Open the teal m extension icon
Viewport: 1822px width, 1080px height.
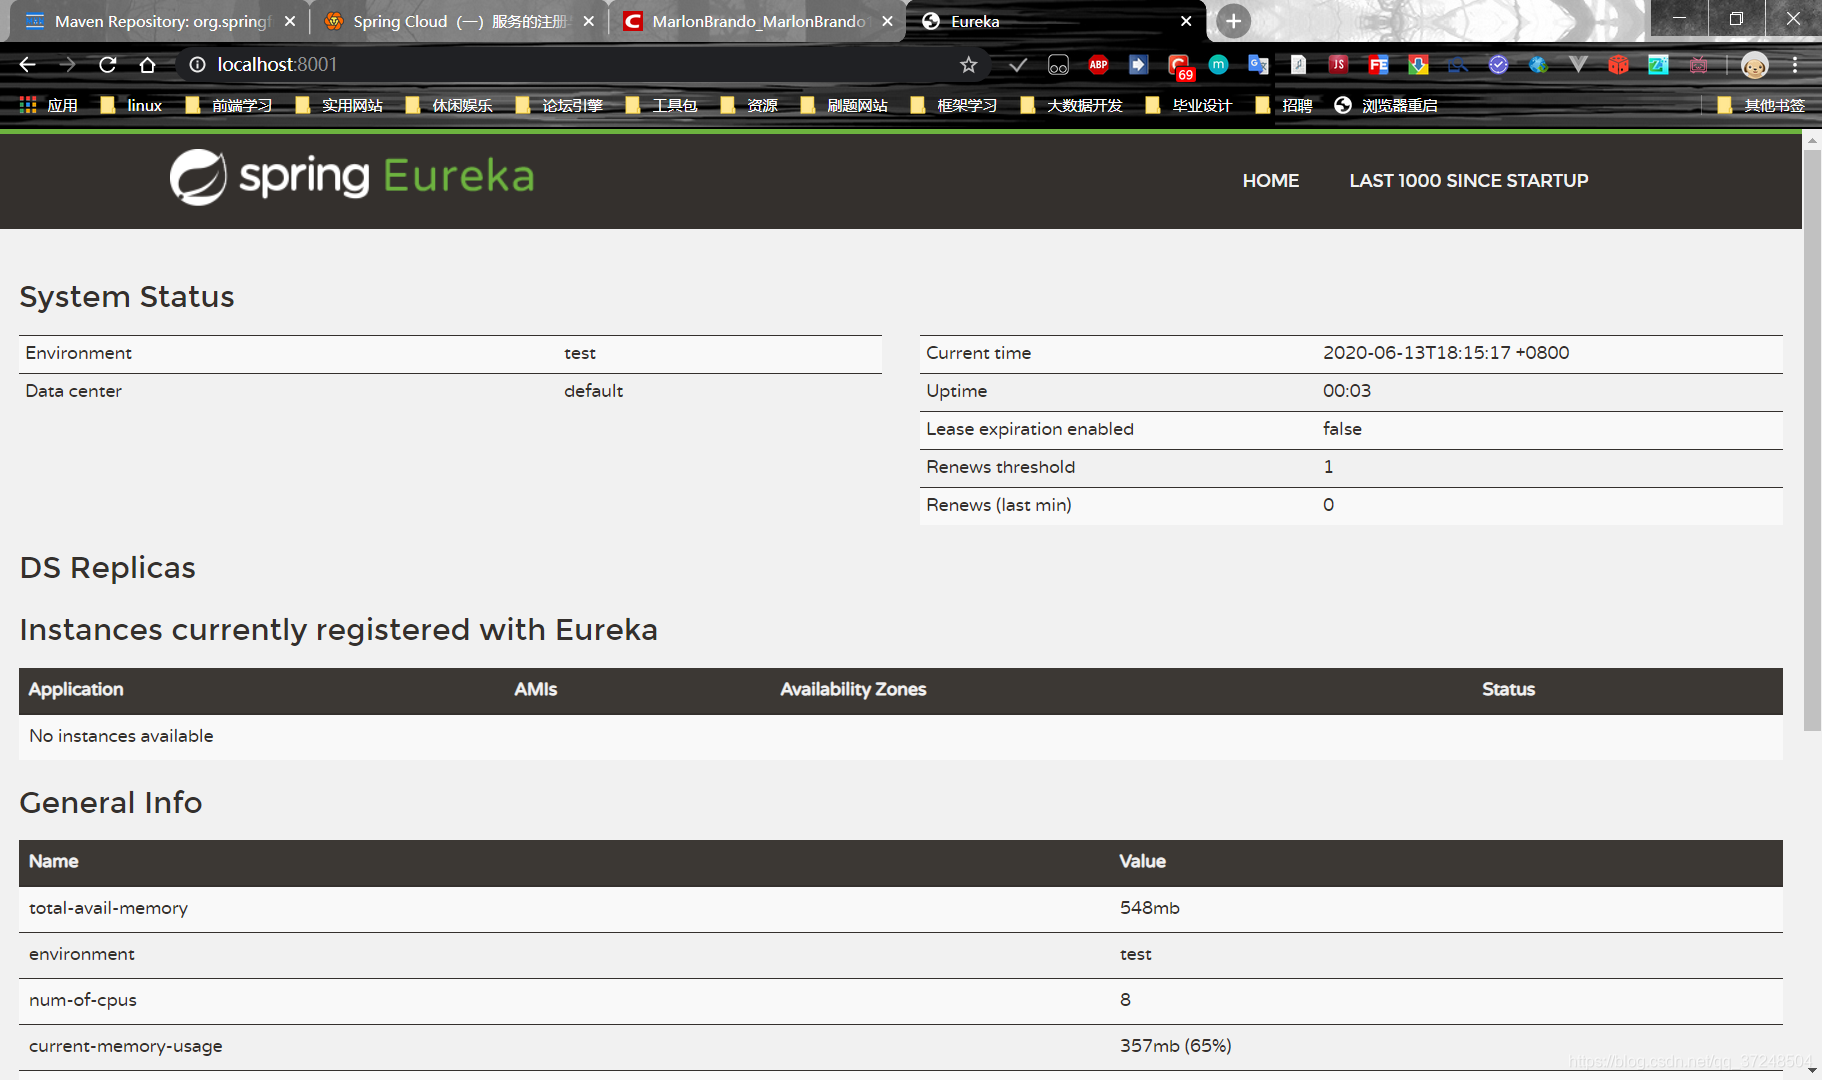click(x=1218, y=65)
